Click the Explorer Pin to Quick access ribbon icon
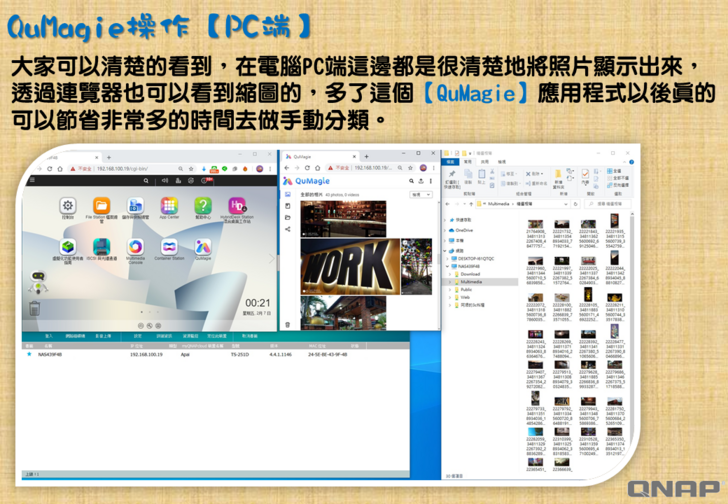Screen dimensions: 728x504 click(452, 179)
